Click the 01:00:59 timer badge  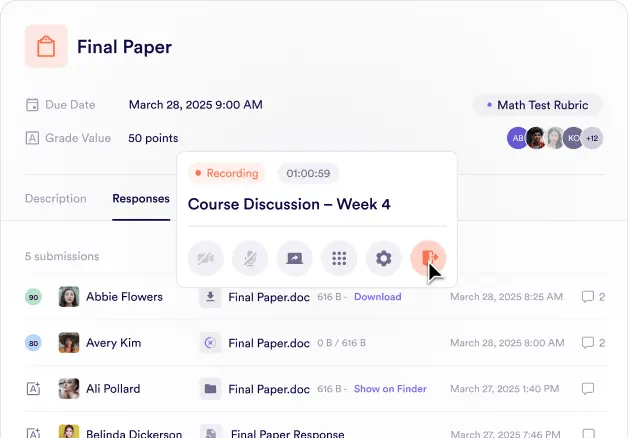click(308, 173)
